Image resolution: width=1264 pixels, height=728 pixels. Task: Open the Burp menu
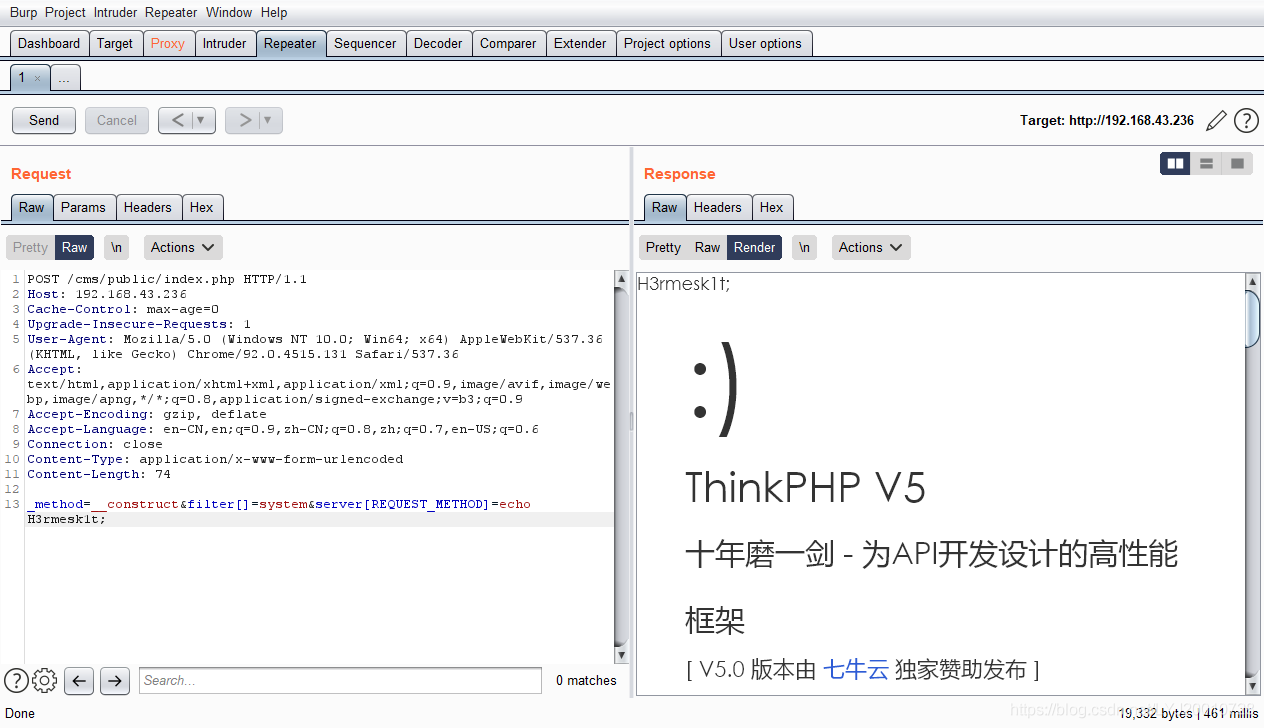pyautogui.click(x=23, y=13)
